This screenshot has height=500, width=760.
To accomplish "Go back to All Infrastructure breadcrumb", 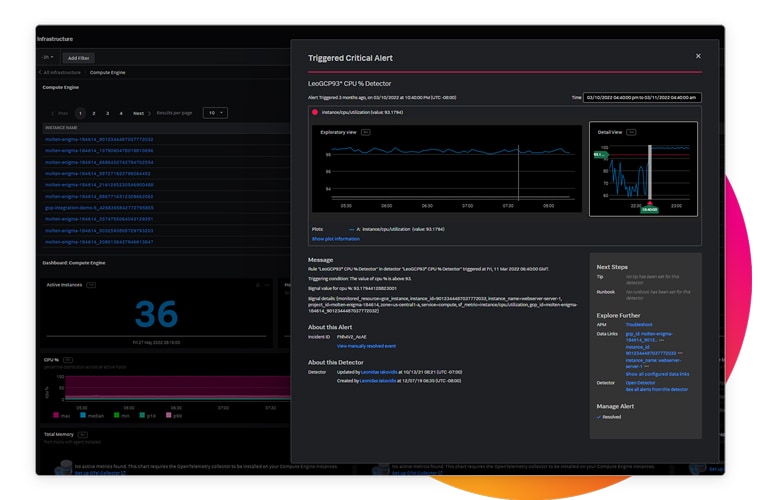I will click(62, 72).
